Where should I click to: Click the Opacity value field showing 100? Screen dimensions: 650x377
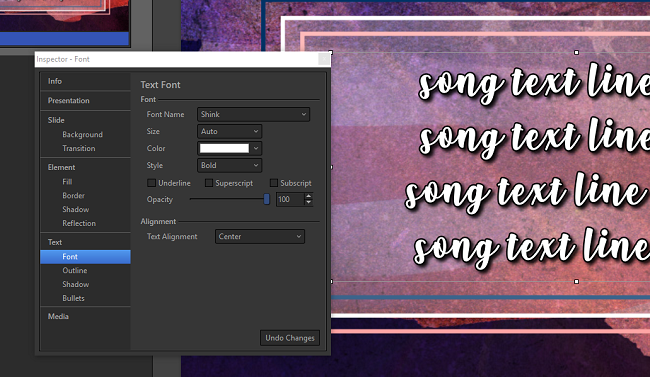pyautogui.click(x=290, y=199)
